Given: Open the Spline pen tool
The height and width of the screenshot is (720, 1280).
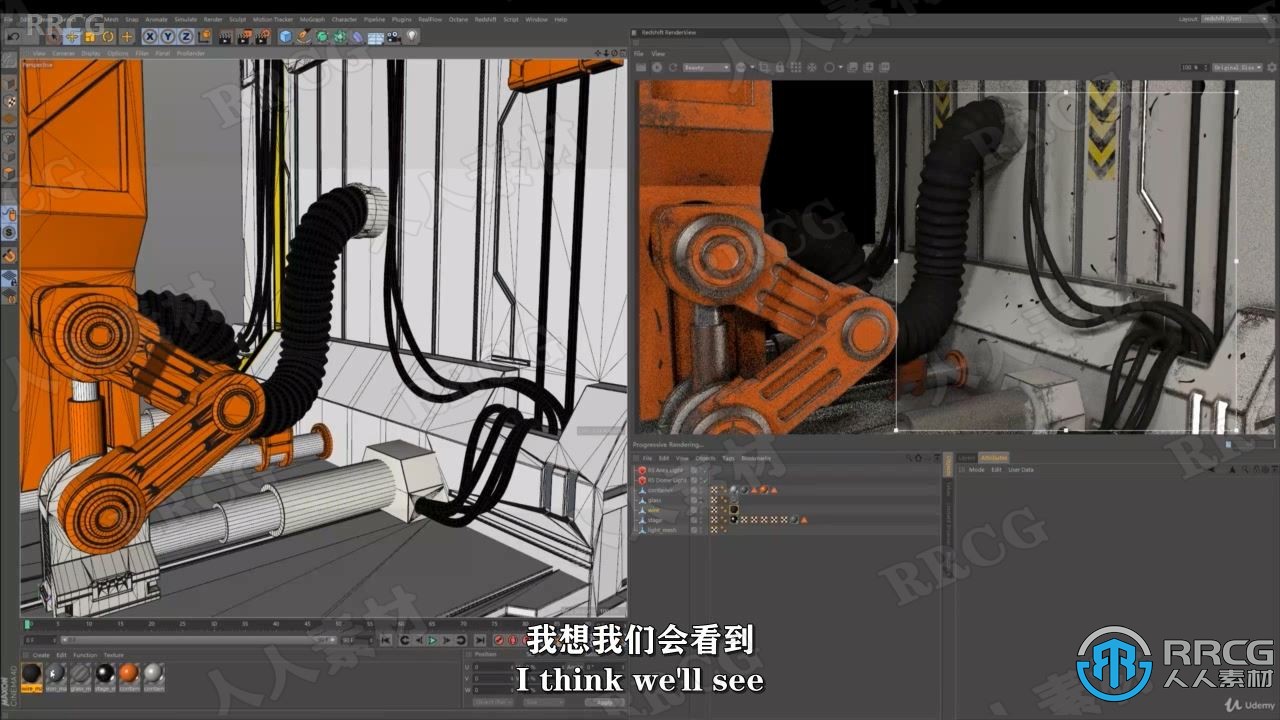Looking at the screenshot, I should click(x=303, y=36).
